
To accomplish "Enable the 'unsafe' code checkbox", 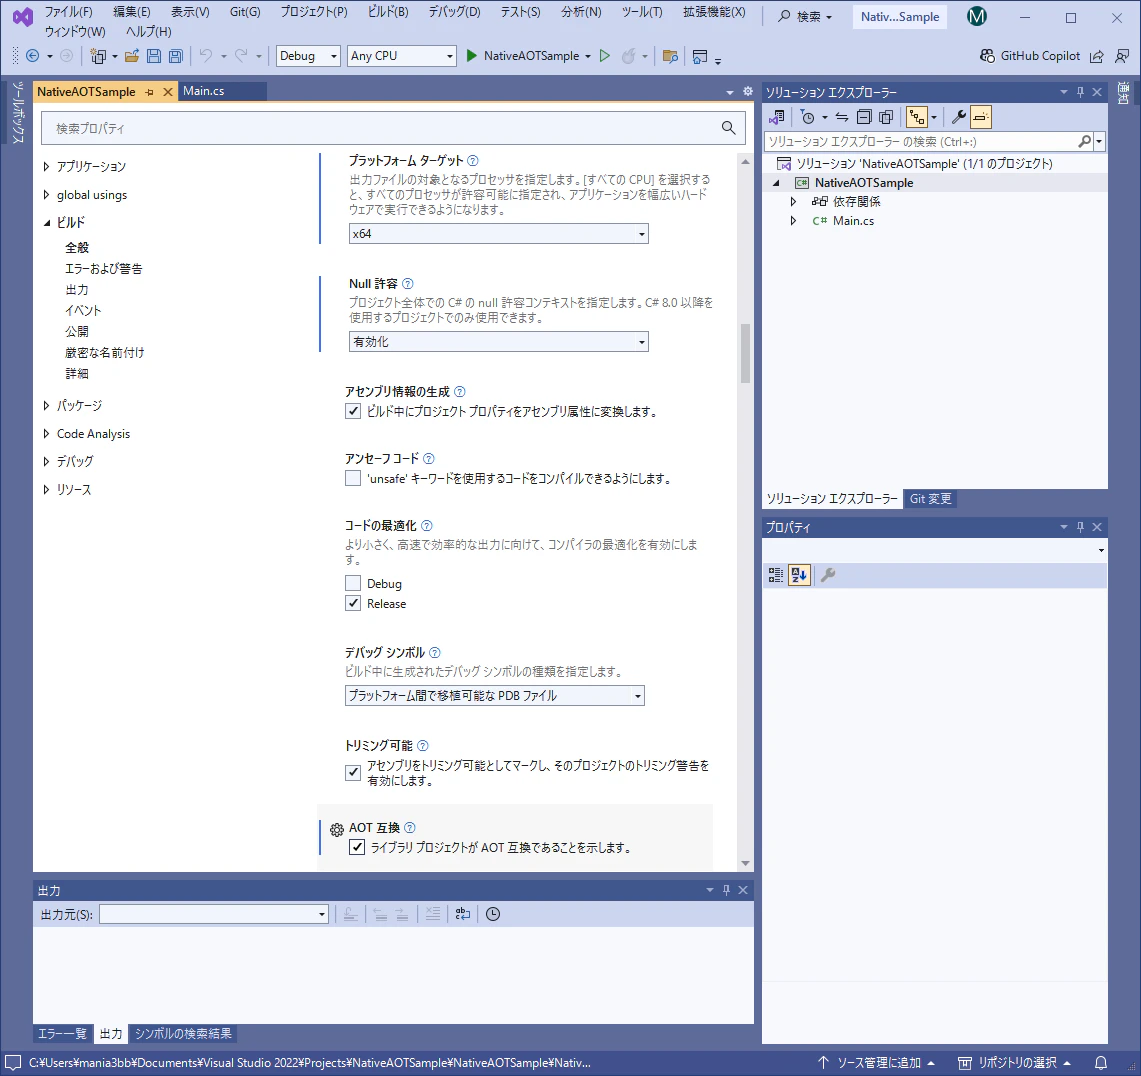I will point(353,479).
